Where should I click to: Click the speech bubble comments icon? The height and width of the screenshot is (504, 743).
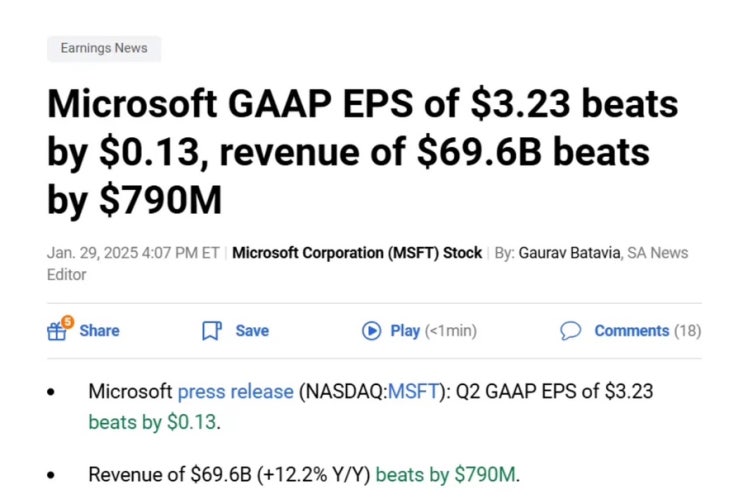pyautogui.click(x=571, y=331)
